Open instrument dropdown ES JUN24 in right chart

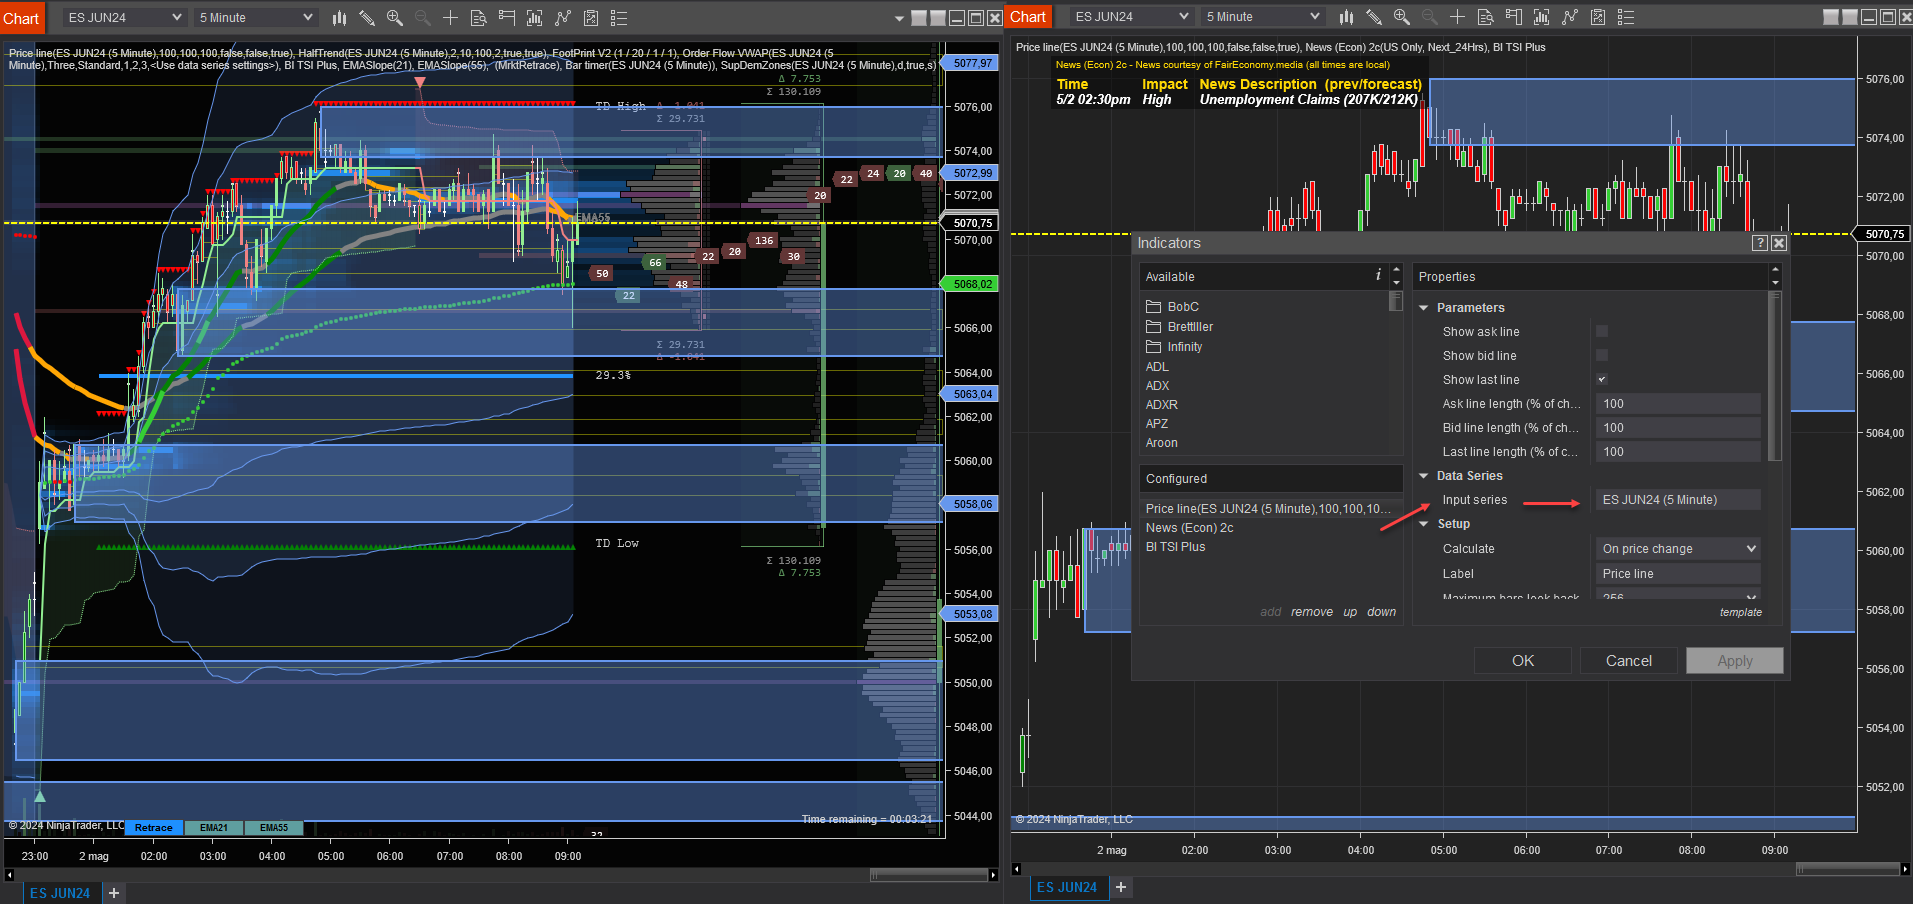coord(1132,17)
